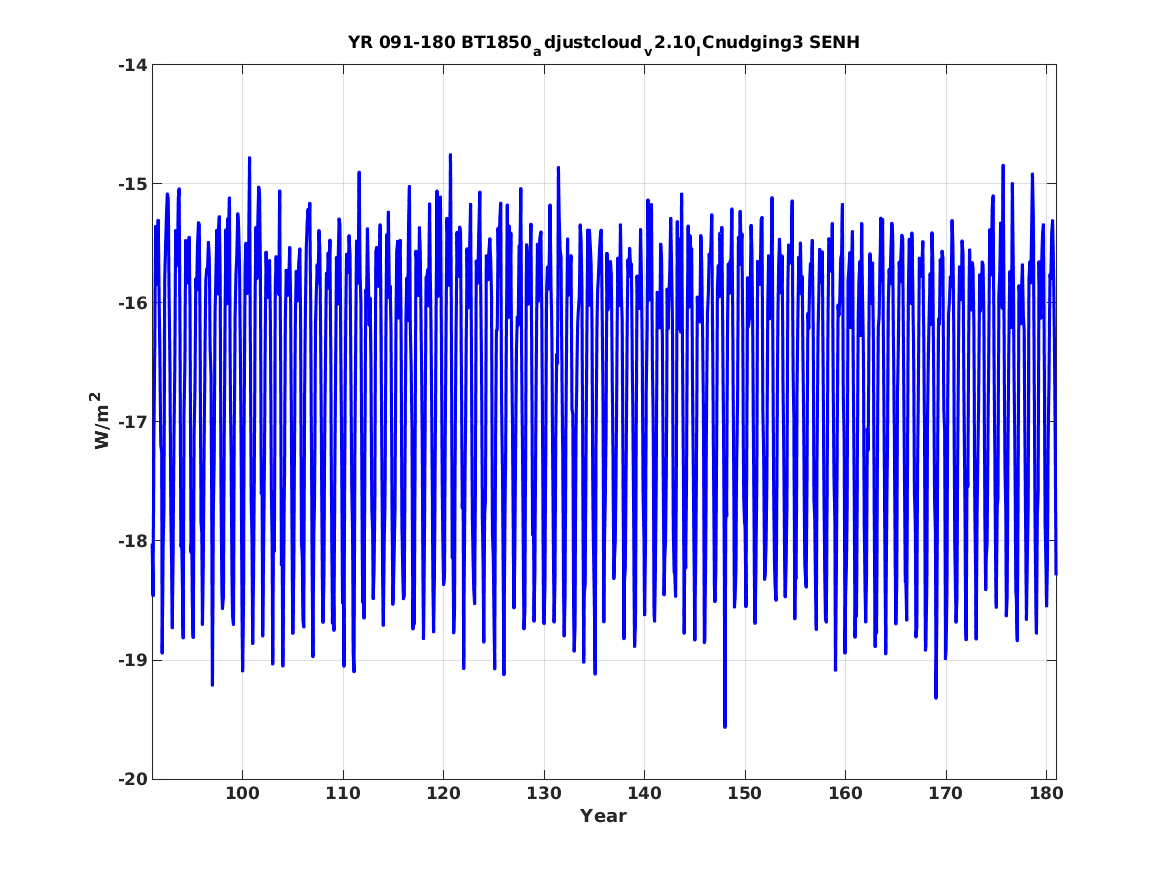1167x875 pixels.
Task: Click the y-axis tick label -20
Action: 132,779
